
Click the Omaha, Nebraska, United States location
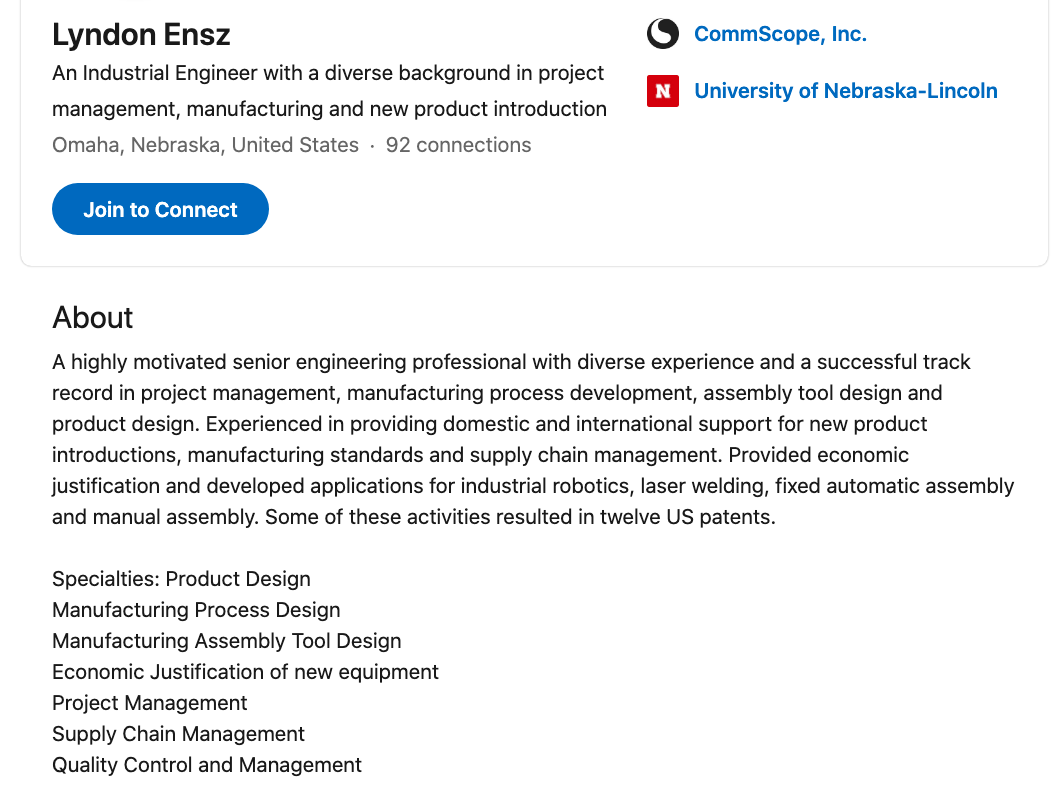[205, 145]
